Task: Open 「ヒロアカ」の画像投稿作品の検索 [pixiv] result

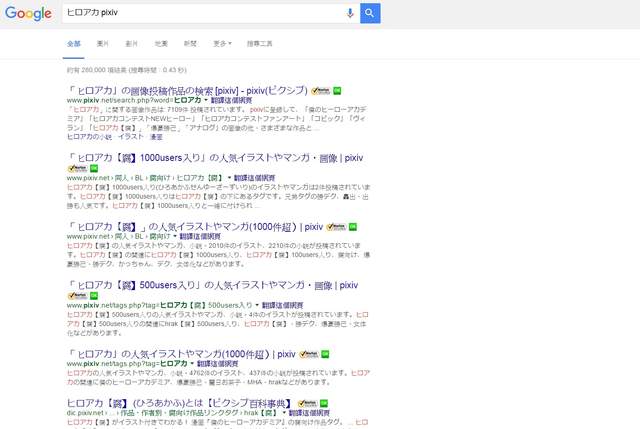Action: click(187, 90)
